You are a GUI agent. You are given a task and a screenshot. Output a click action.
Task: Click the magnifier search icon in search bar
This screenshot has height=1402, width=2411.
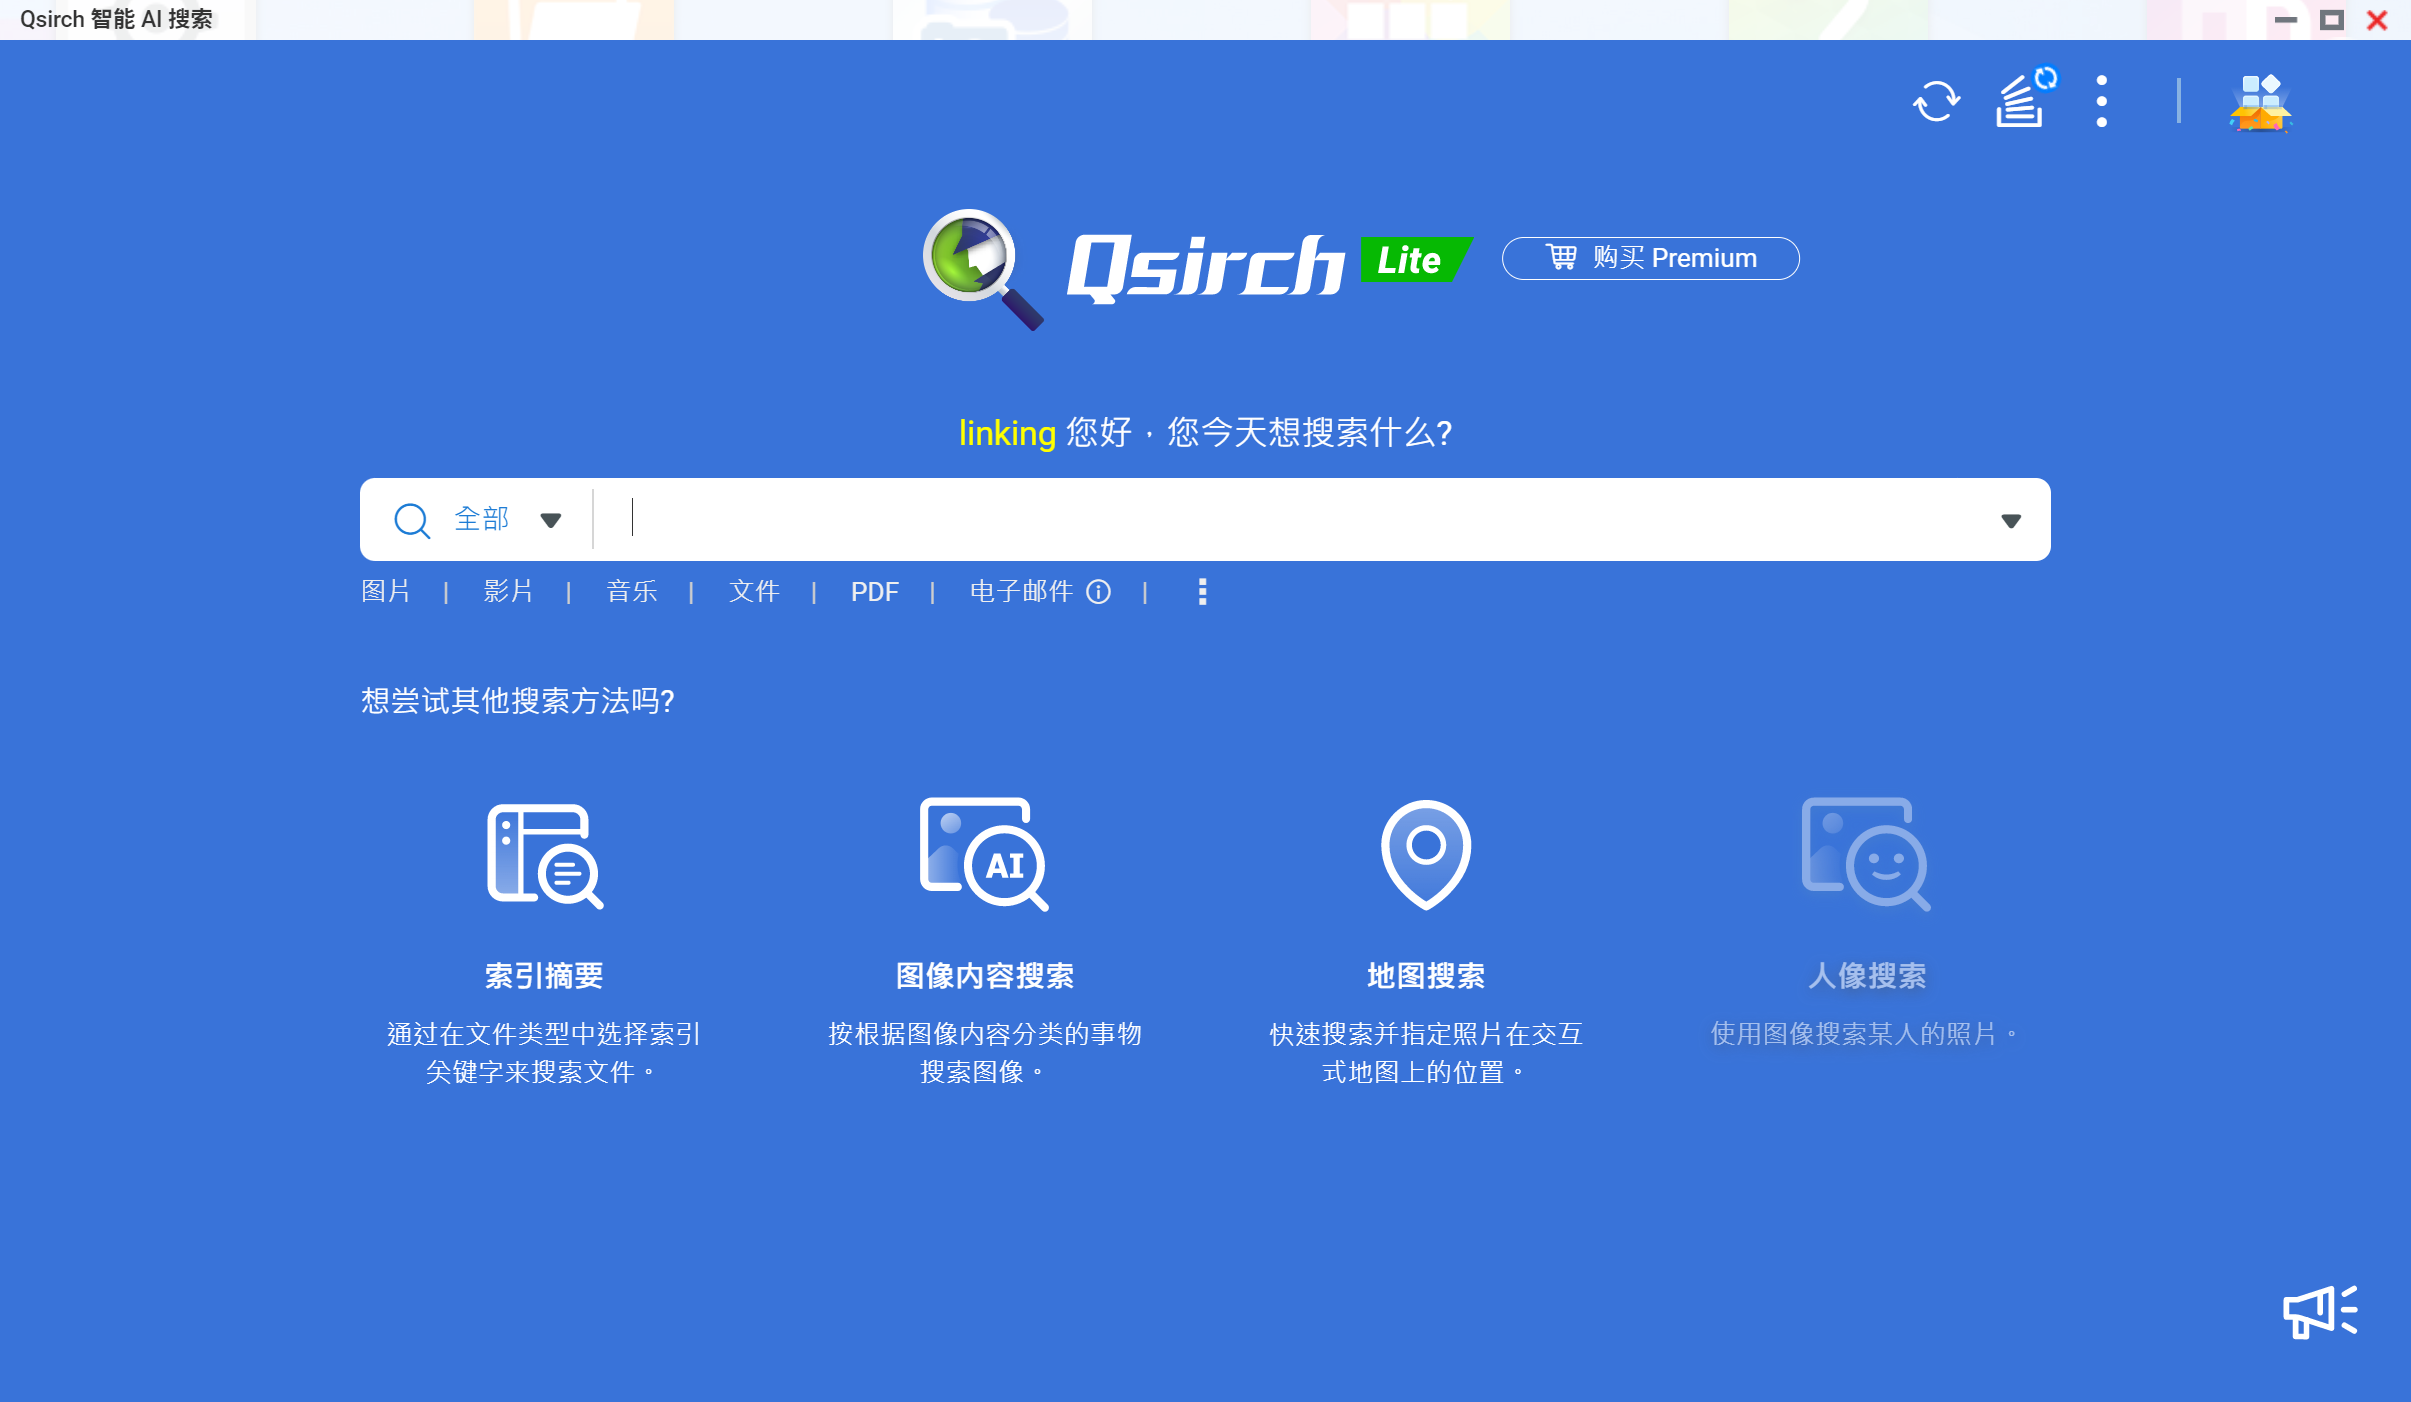click(411, 520)
